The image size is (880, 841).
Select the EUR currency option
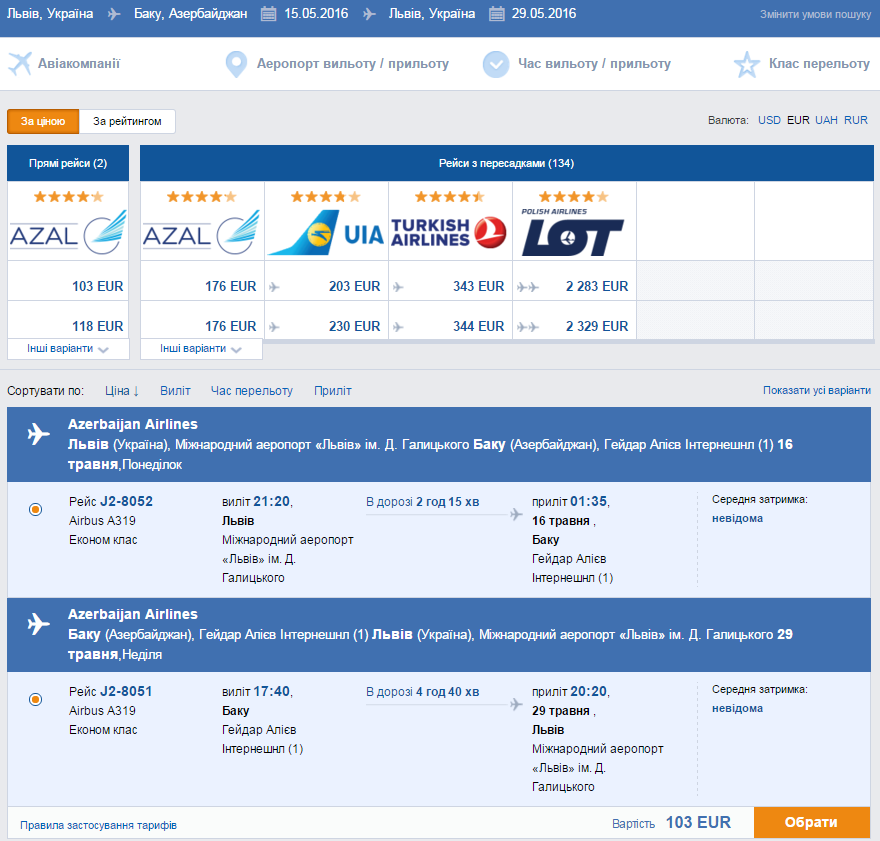coord(798,120)
